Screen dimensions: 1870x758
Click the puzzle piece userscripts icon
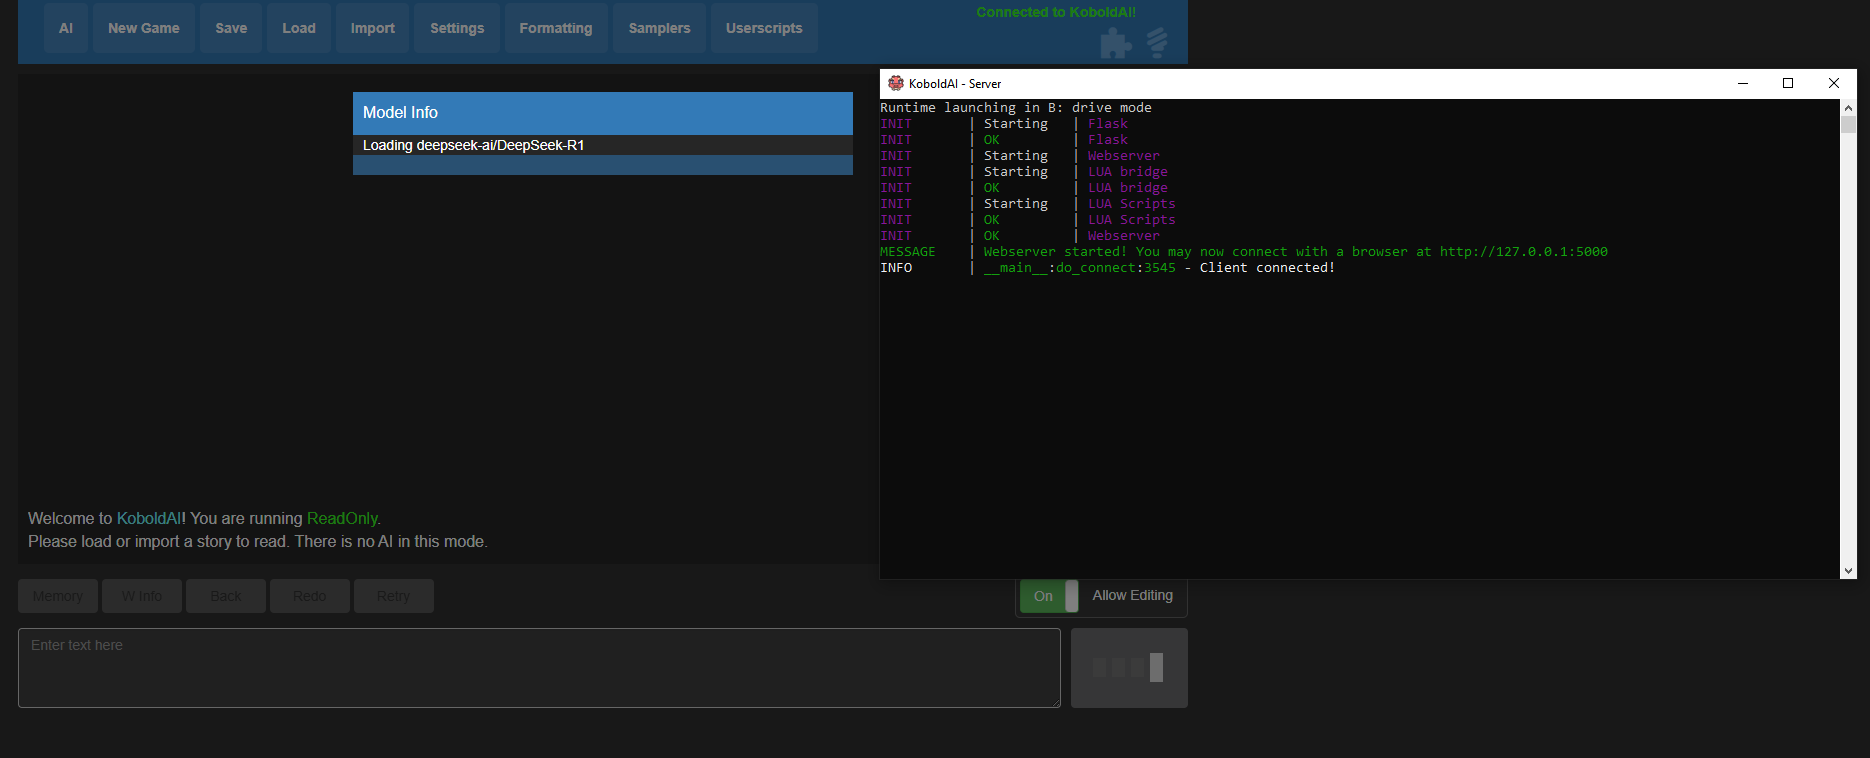pyautogui.click(x=1115, y=43)
